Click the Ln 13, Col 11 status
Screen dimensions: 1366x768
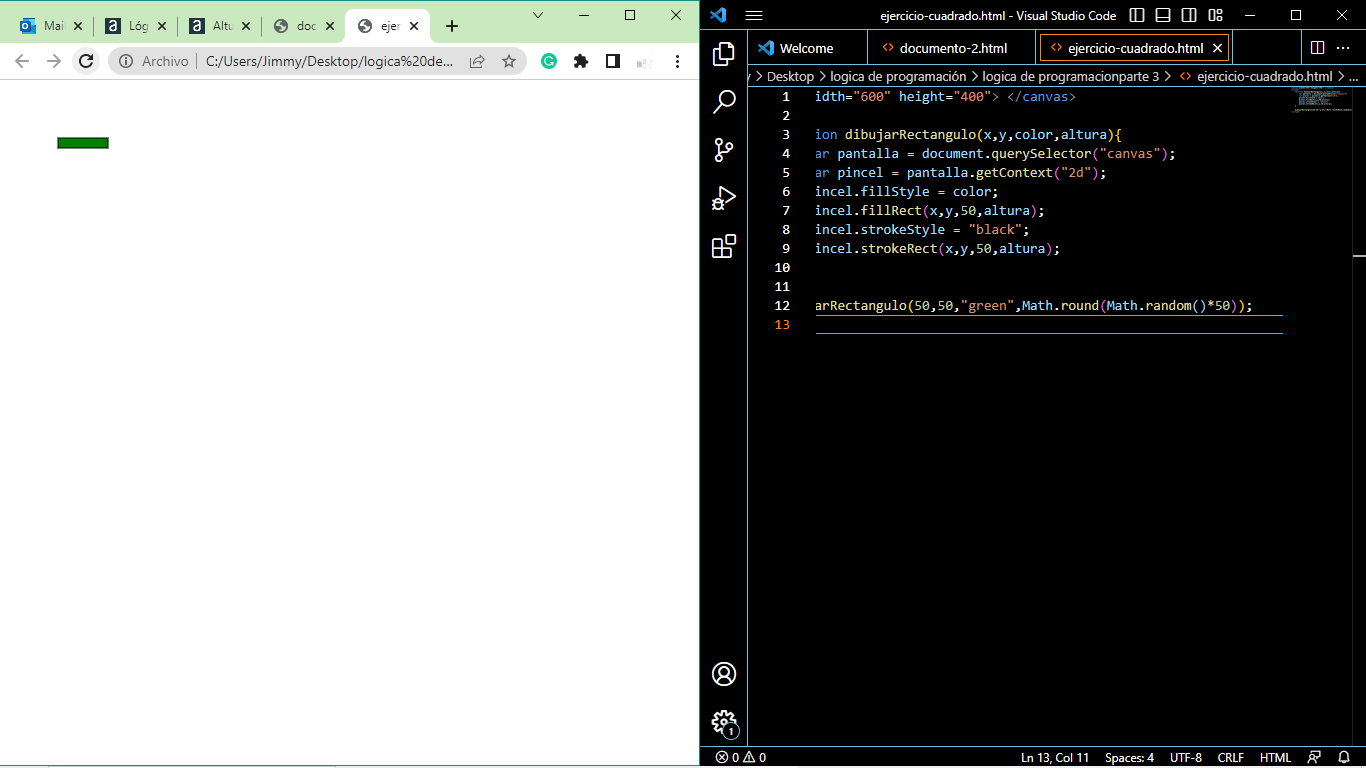(x=1055, y=758)
